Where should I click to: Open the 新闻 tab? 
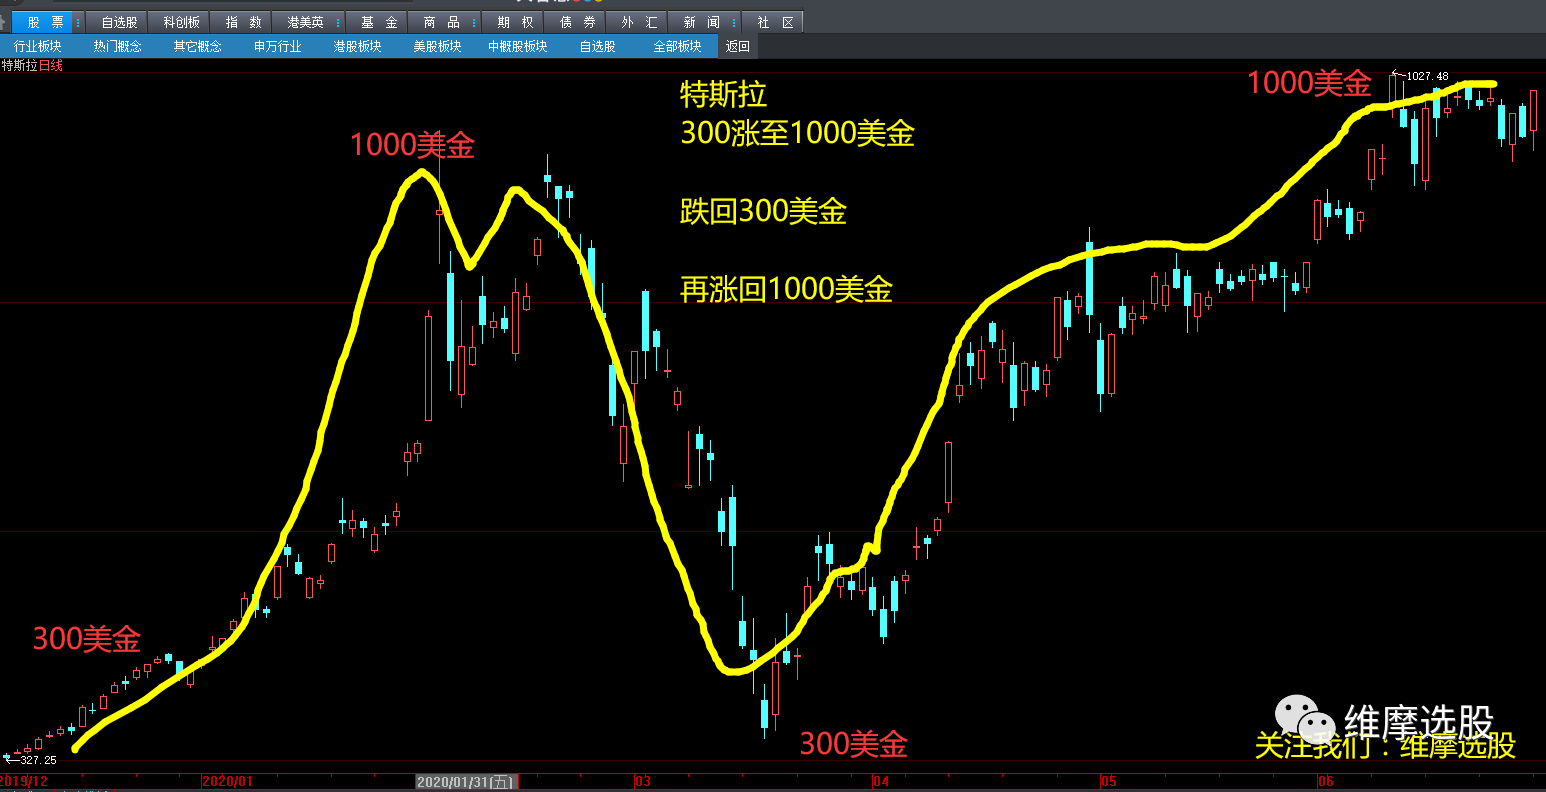[x=701, y=22]
